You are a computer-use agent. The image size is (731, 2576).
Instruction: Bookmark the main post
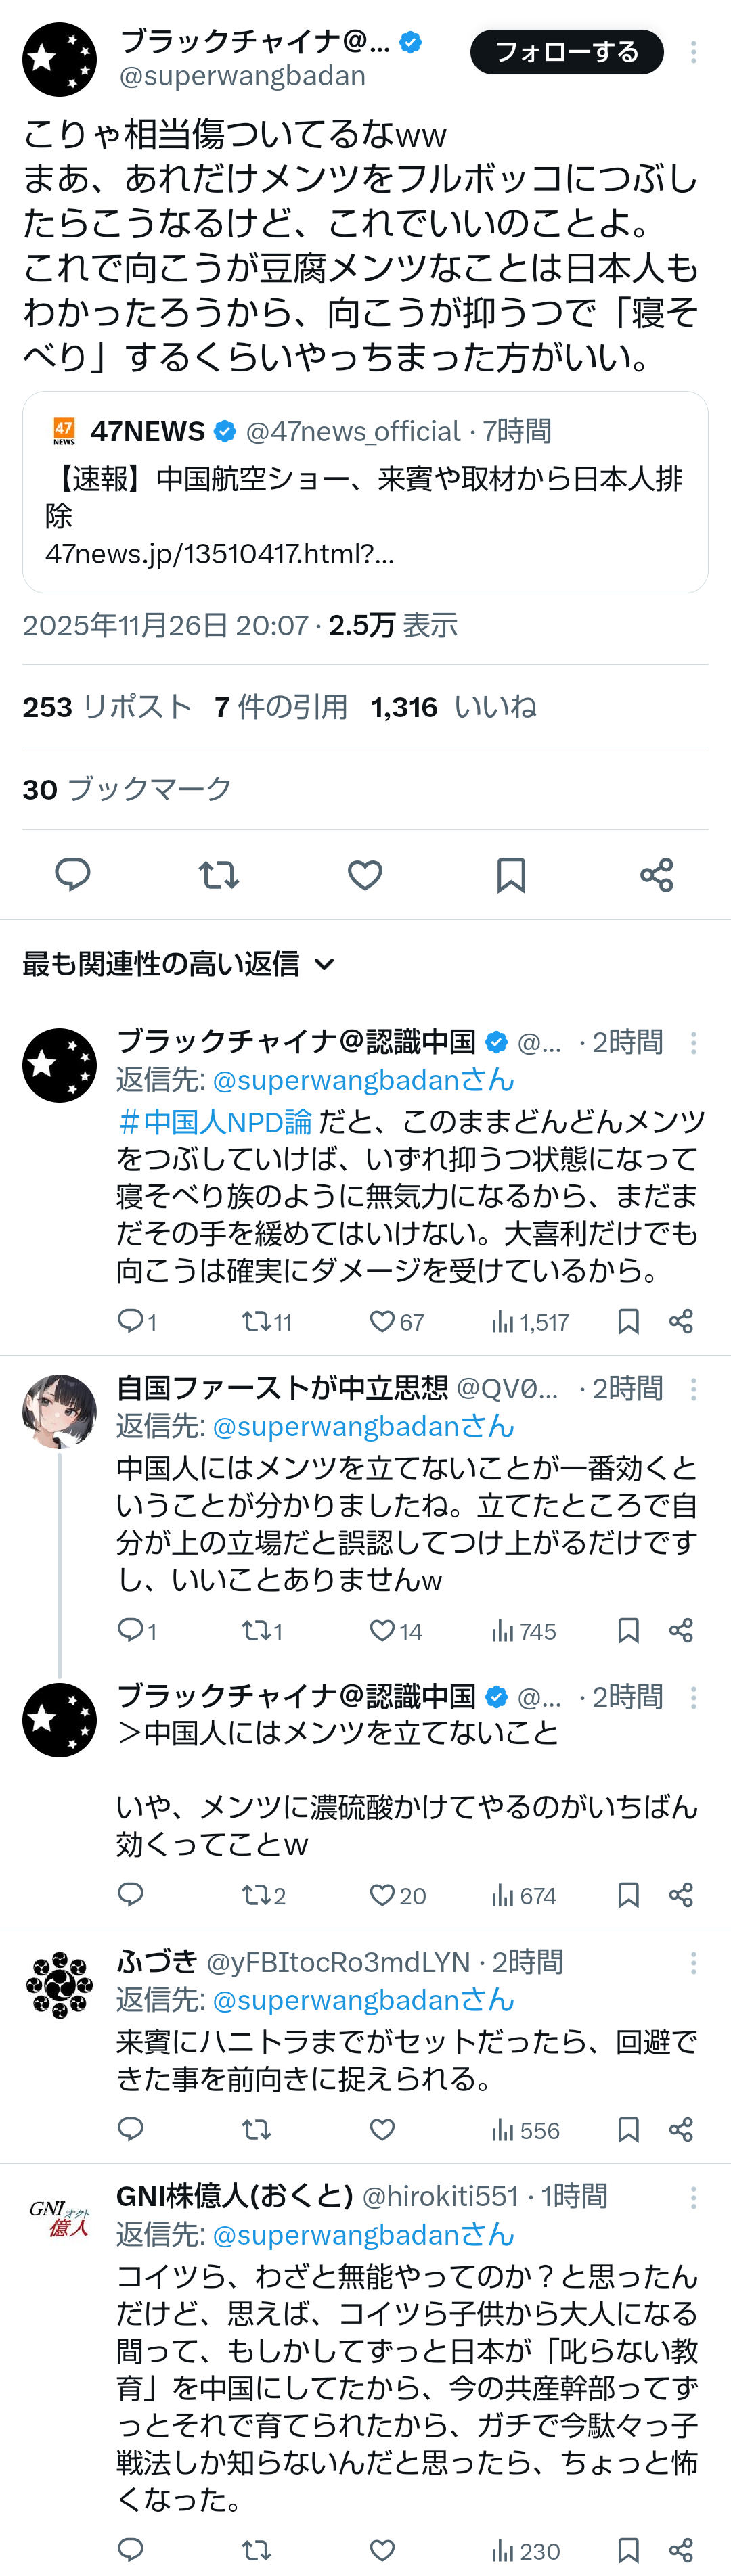pos(511,875)
